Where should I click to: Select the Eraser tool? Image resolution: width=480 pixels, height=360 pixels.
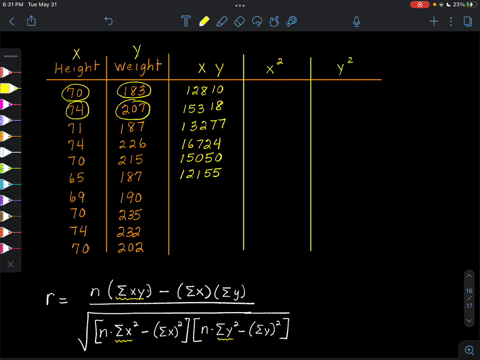239,22
